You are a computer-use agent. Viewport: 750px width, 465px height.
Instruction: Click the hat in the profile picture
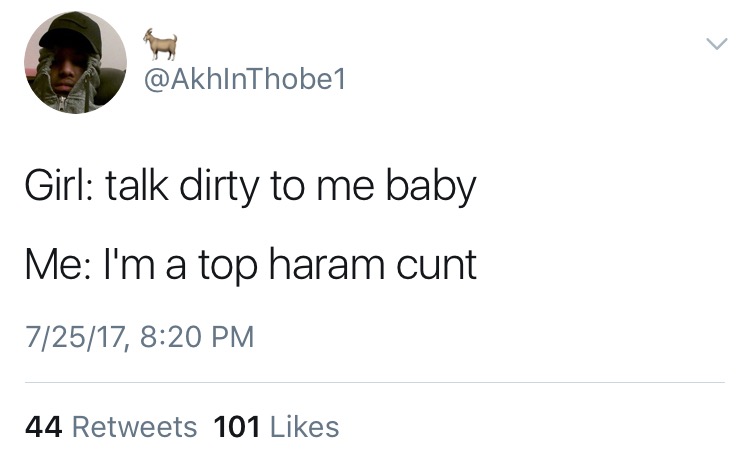click(x=70, y=31)
